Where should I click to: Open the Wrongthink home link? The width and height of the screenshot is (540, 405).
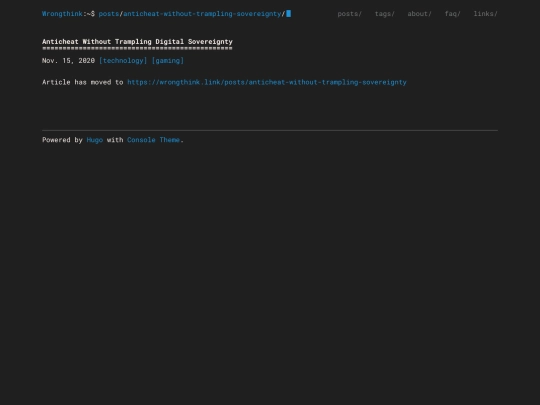[62, 14]
